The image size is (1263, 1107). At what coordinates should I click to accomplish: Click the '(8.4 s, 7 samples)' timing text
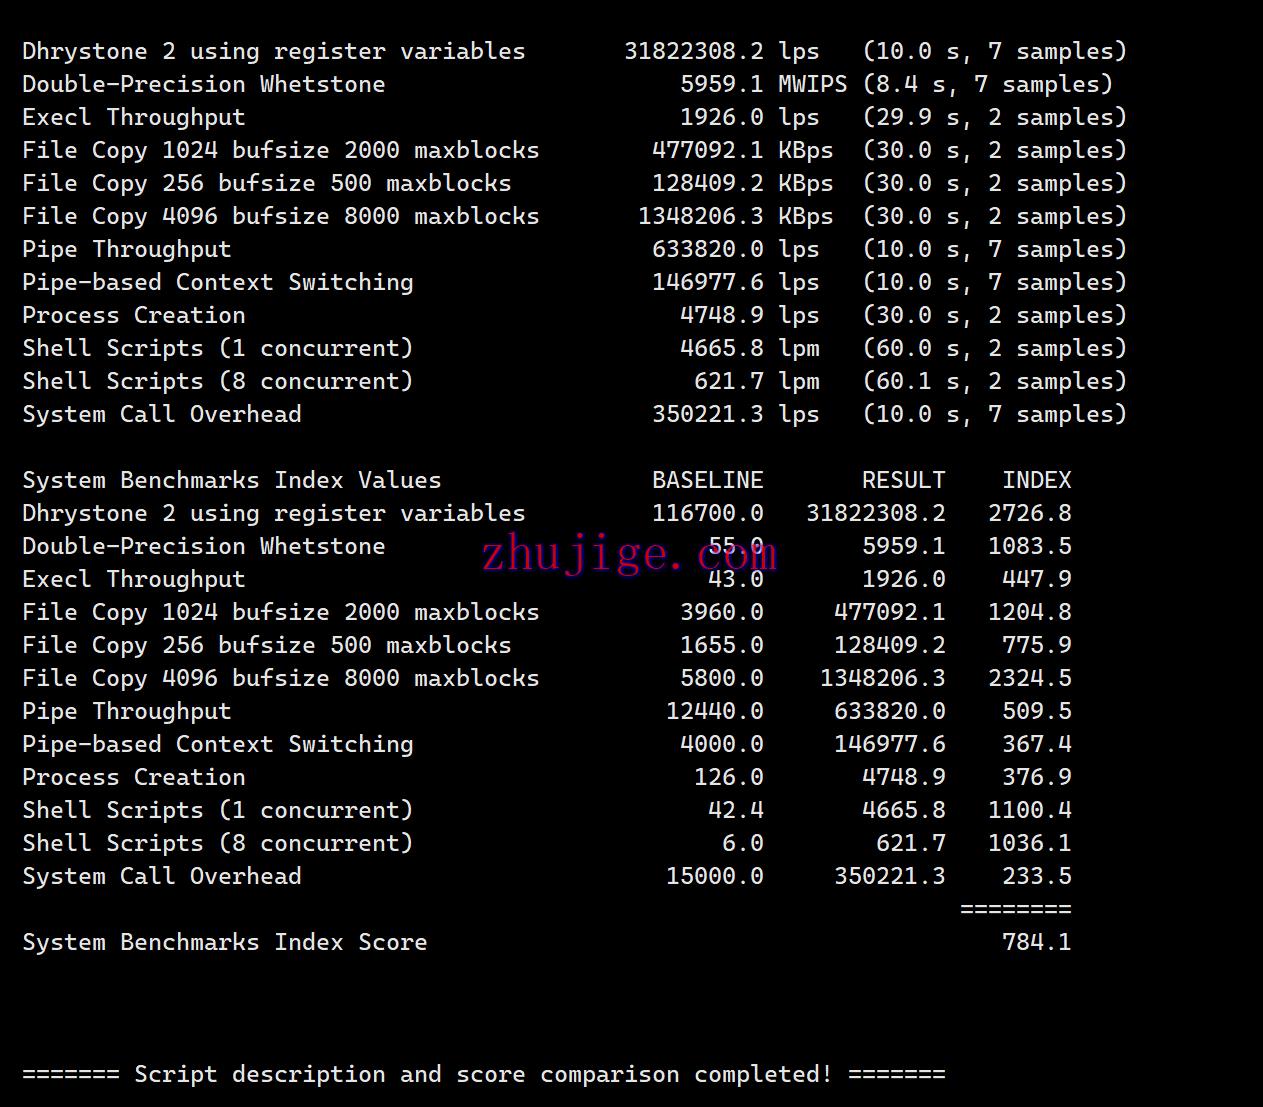click(987, 84)
